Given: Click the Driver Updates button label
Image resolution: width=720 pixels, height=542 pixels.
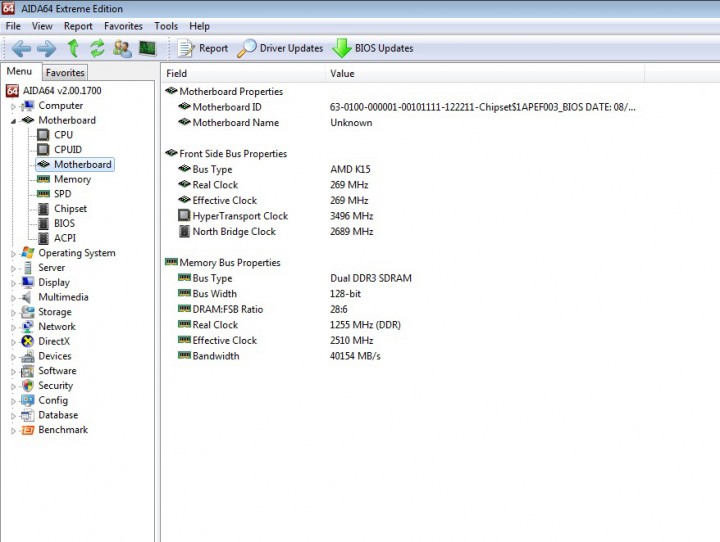Looking at the screenshot, I should 291,48.
